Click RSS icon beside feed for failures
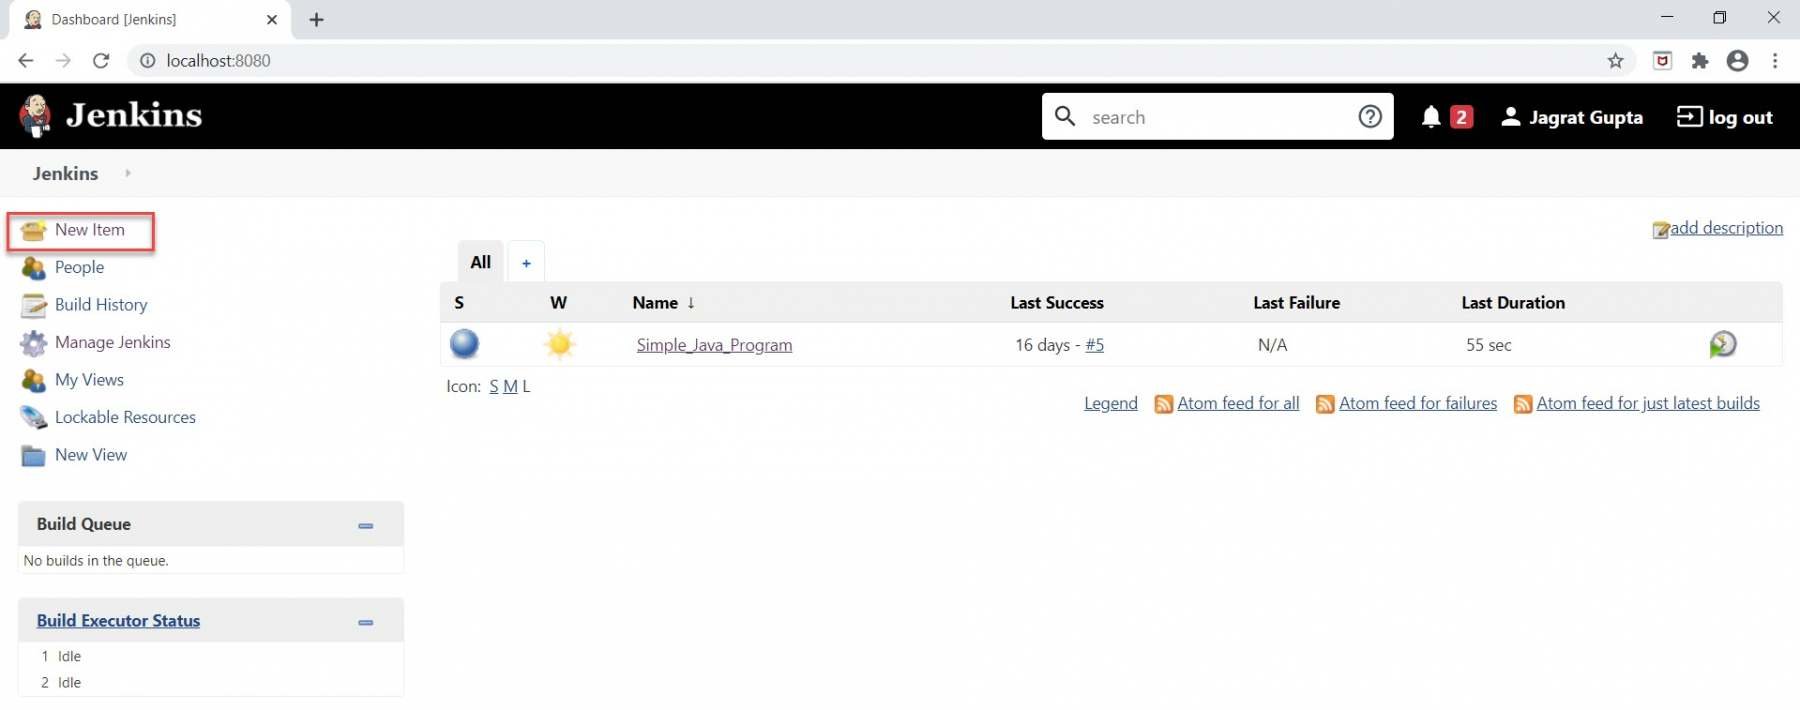 pos(1325,404)
